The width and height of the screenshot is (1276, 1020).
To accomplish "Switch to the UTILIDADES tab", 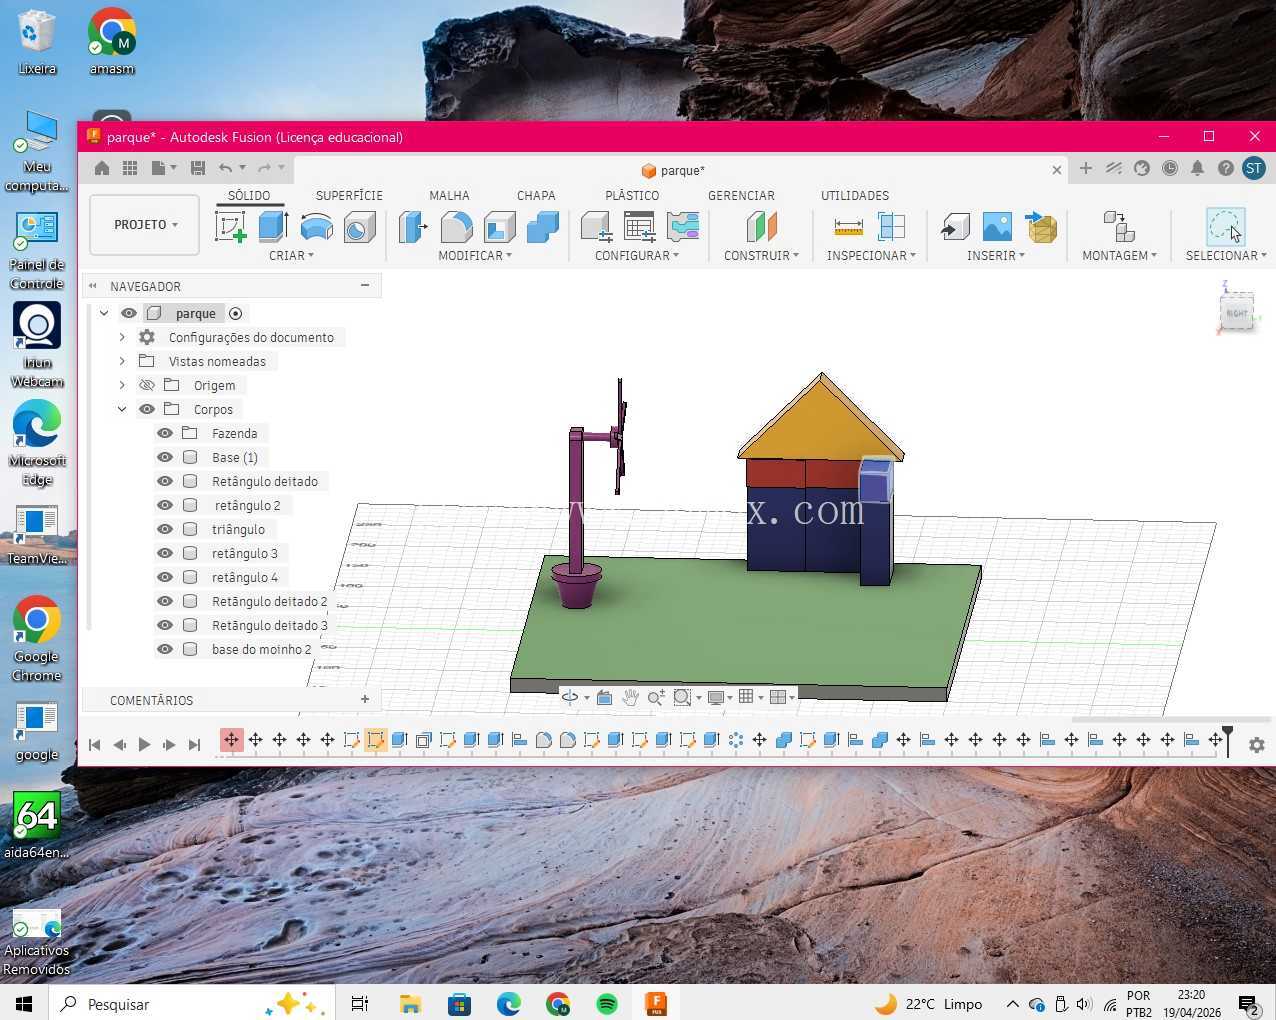I will [855, 195].
